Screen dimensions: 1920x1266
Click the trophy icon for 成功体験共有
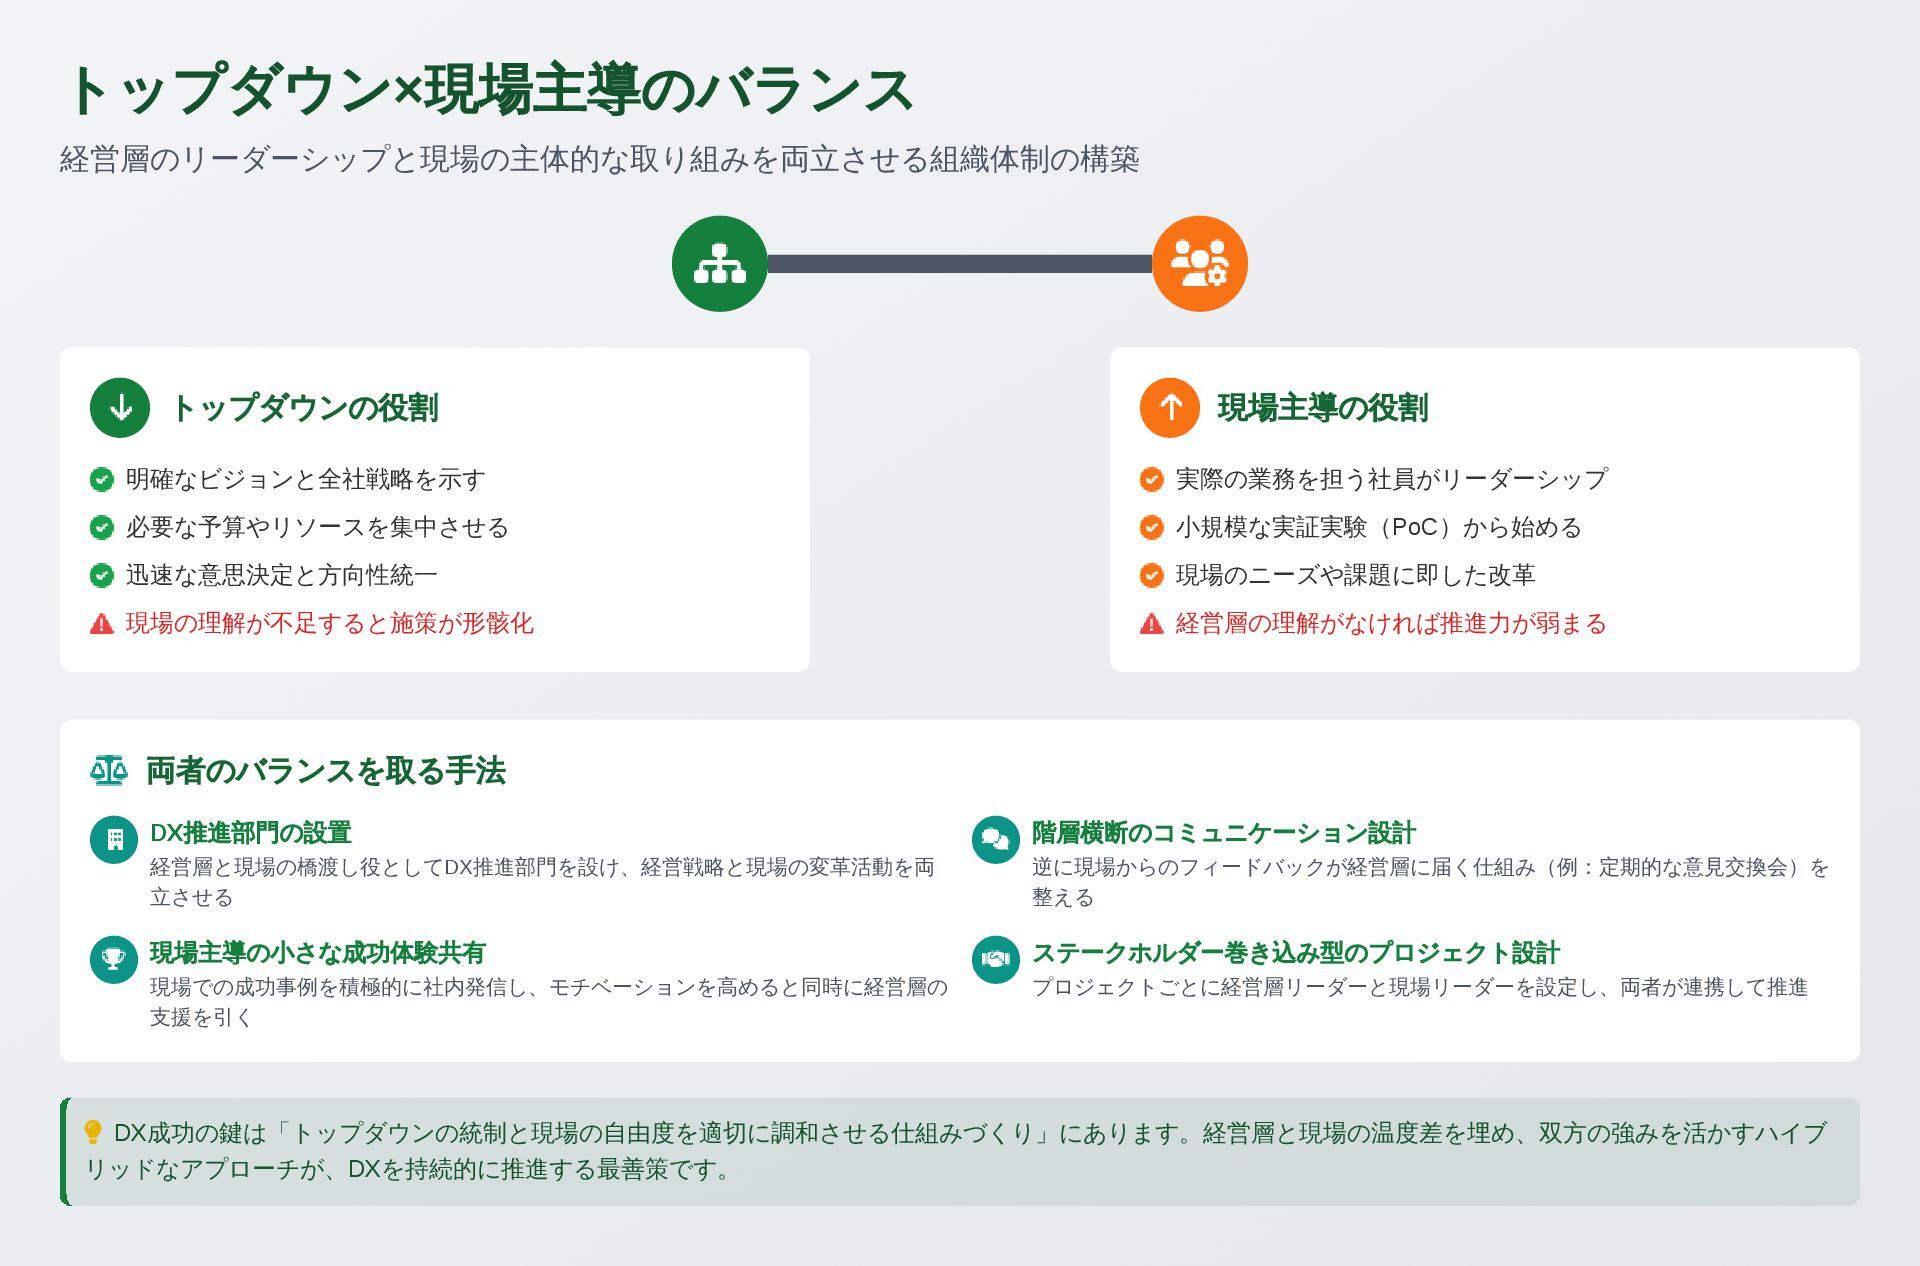pyautogui.click(x=114, y=959)
